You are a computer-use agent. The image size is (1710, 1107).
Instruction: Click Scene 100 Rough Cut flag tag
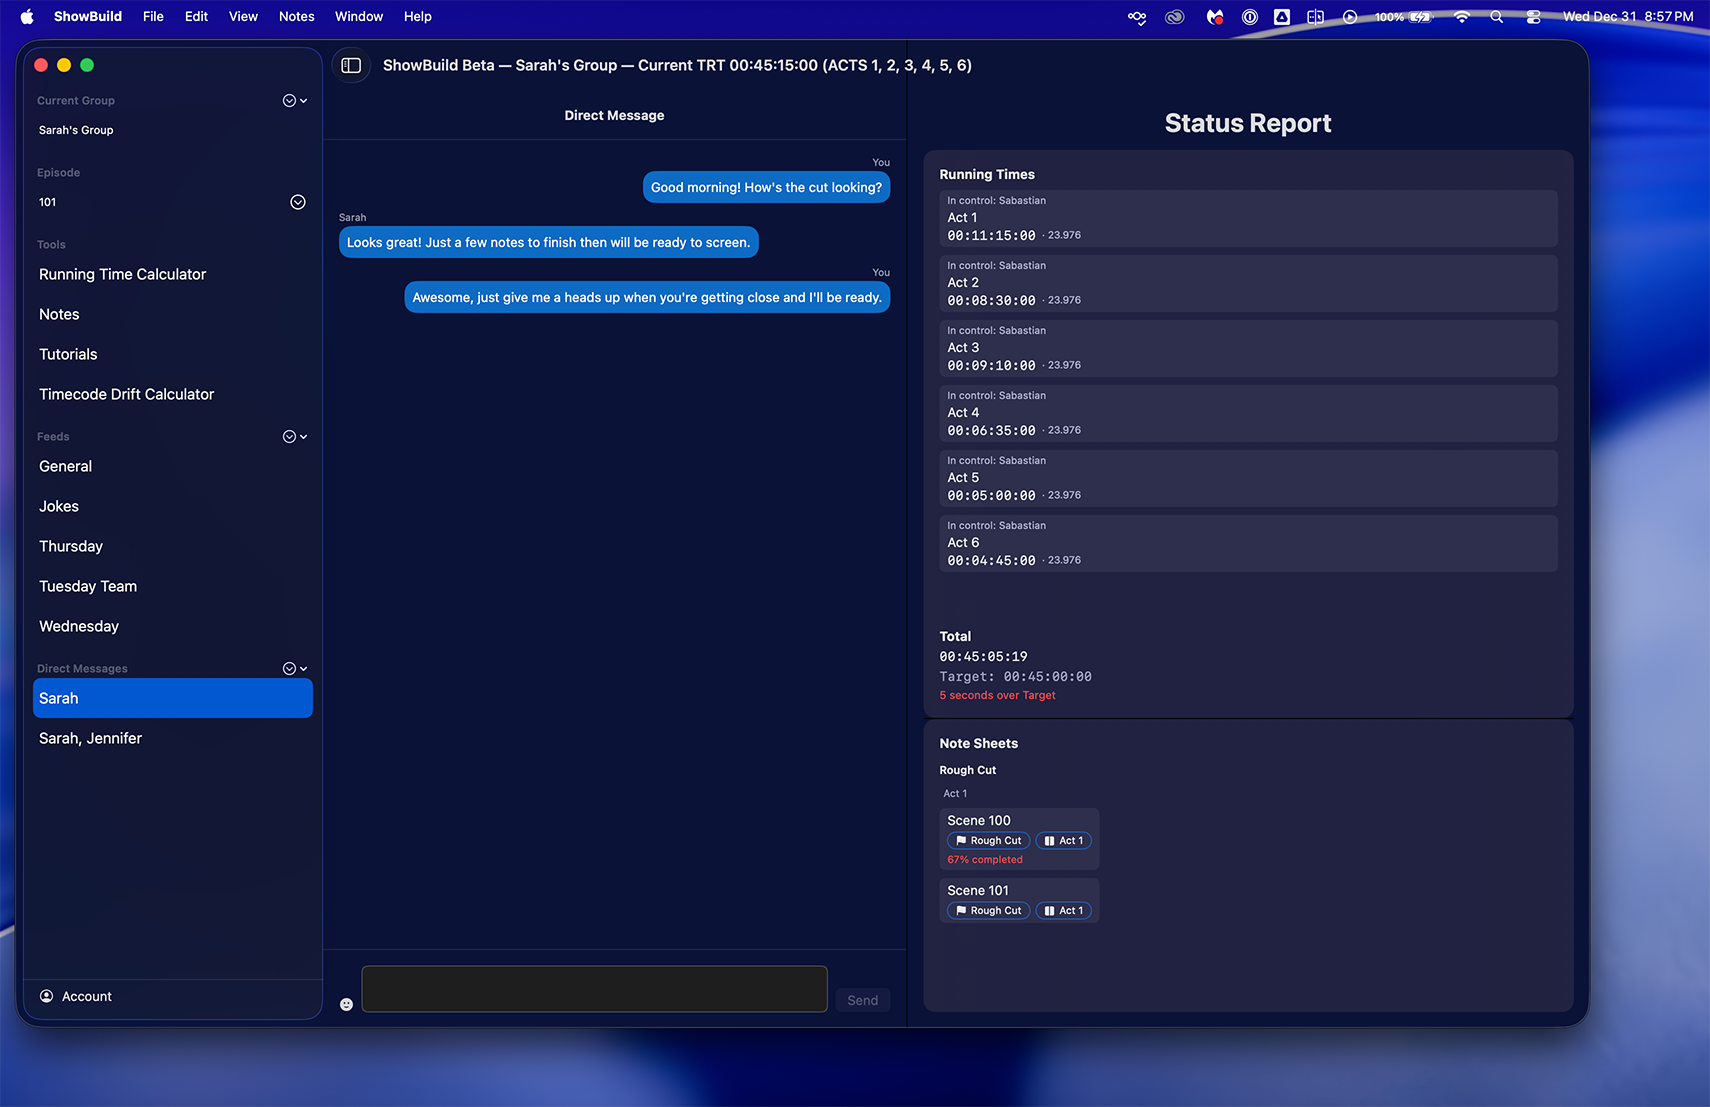(x=988, y=841)
